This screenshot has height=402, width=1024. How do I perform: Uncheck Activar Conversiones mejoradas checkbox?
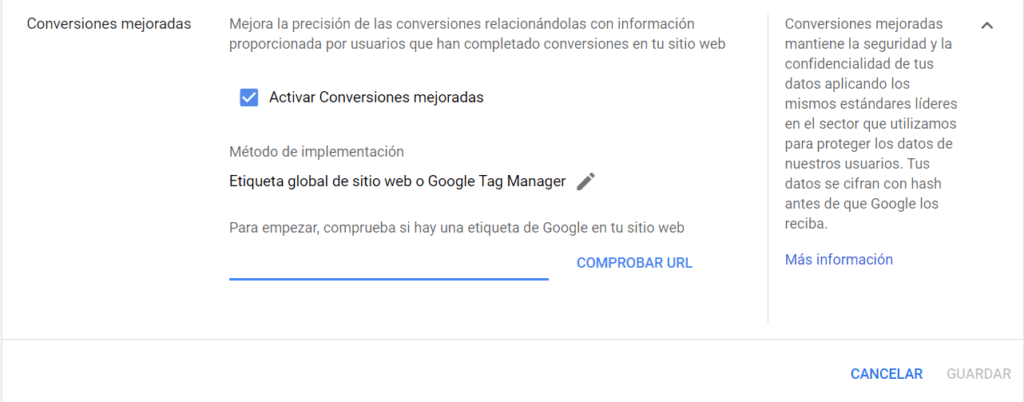[x=249, y=98]
